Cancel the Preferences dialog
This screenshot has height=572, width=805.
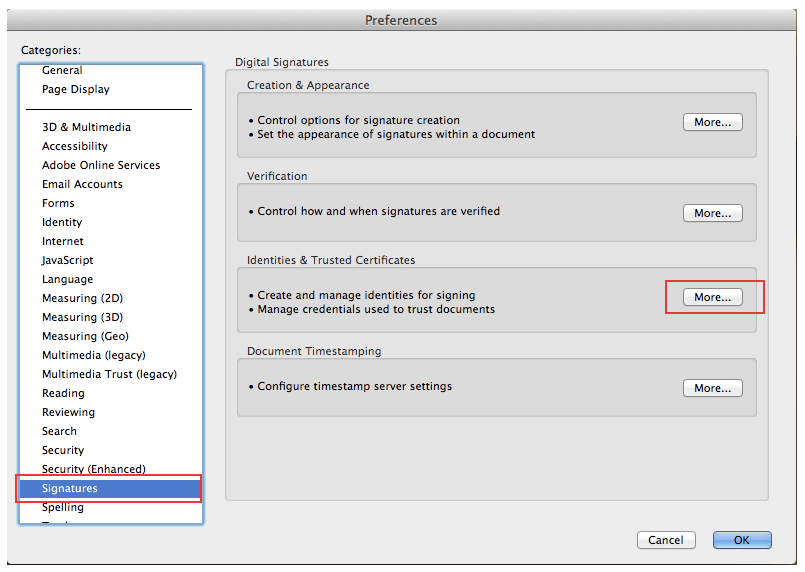665,540
